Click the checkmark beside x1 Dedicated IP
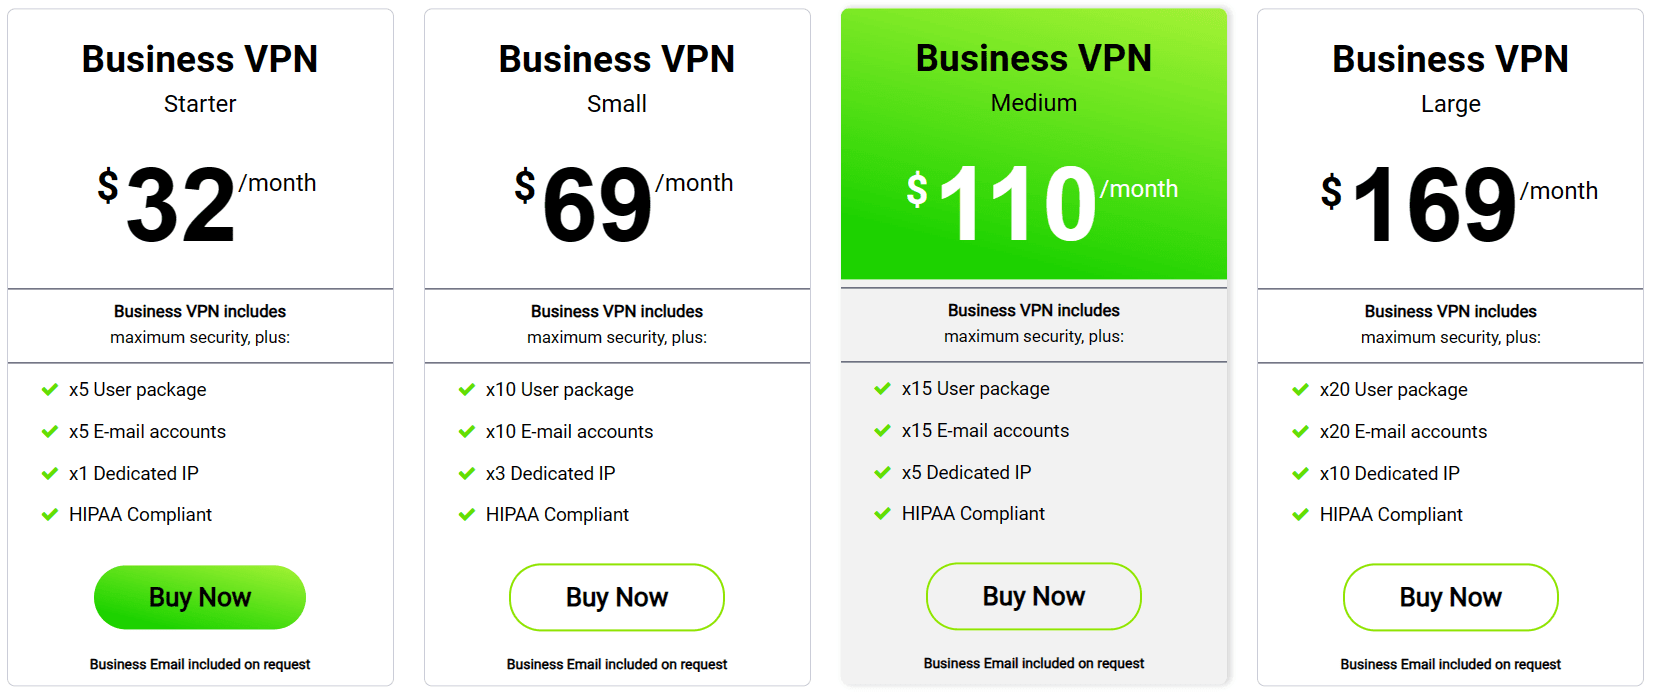This screenshot has width=1653, height=693. tap(49, 474)
